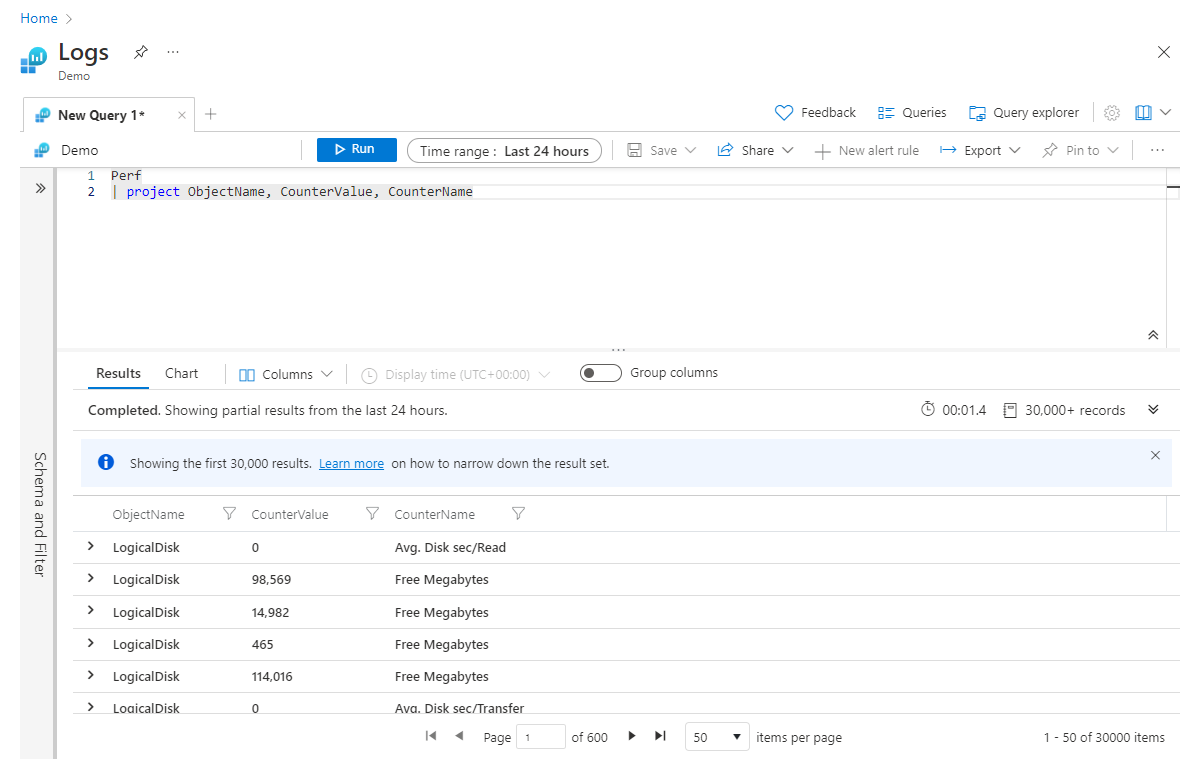Viewport: 1200px width, 760px height.
Task: Open the Columns dropdown
Action: 286,374
